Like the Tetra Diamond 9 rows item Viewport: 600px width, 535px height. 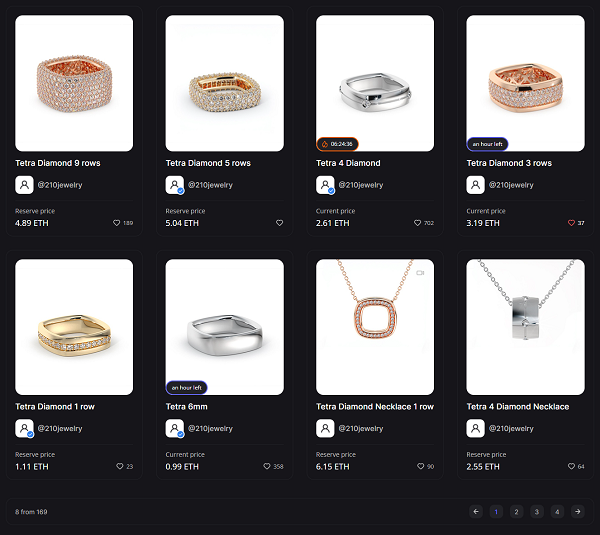[x=117, y=223]
